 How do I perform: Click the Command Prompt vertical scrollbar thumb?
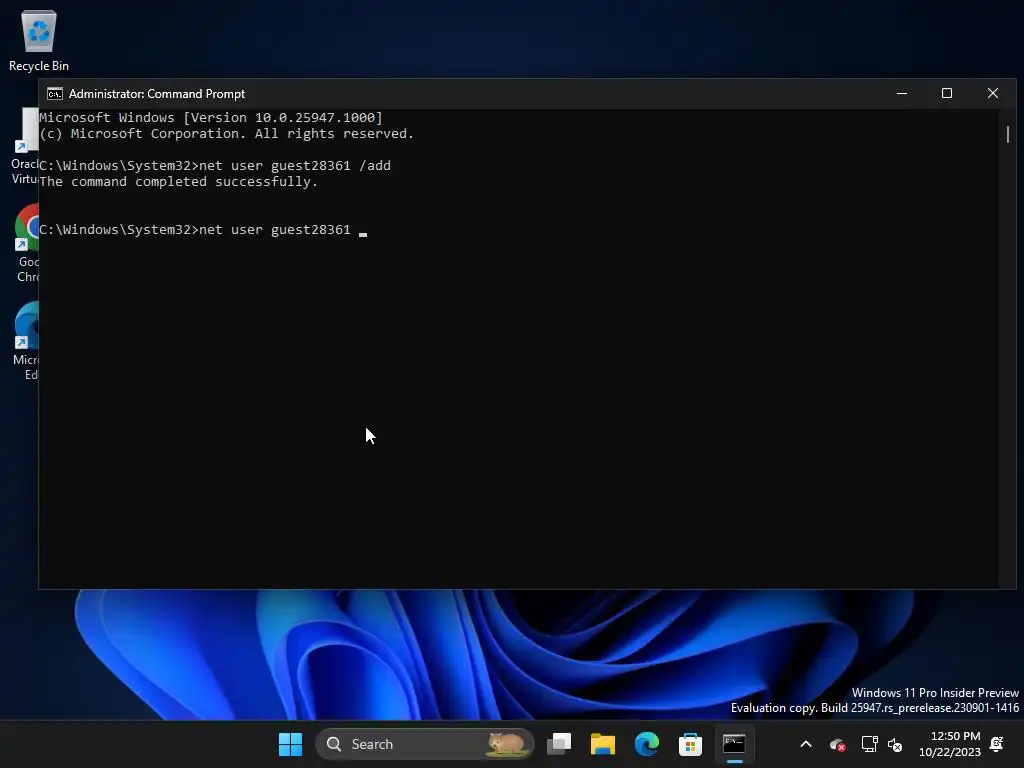coord(1008,135)
